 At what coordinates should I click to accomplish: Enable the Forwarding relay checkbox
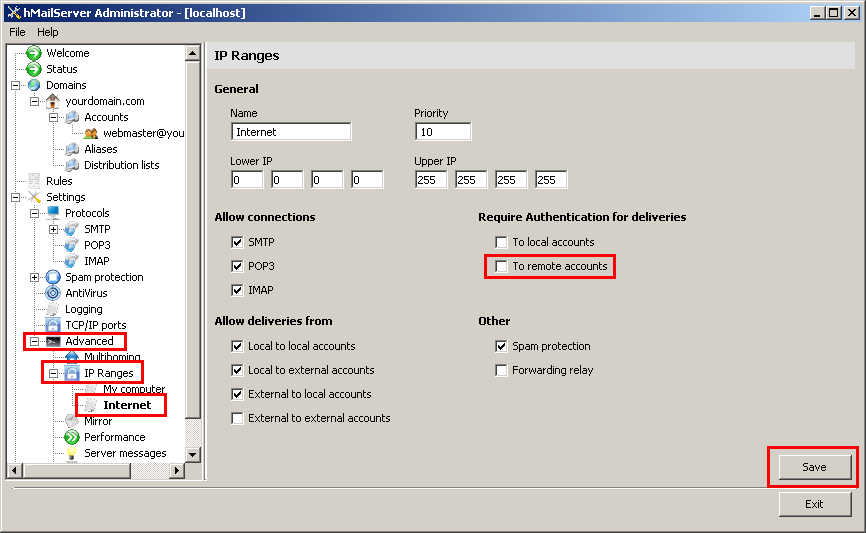click(501, 370)
